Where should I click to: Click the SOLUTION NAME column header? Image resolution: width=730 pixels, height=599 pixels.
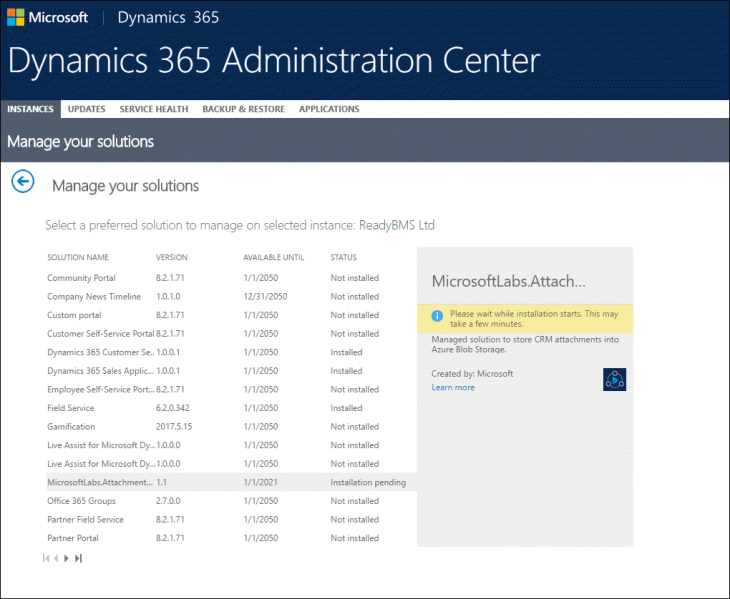coord(78,257)
